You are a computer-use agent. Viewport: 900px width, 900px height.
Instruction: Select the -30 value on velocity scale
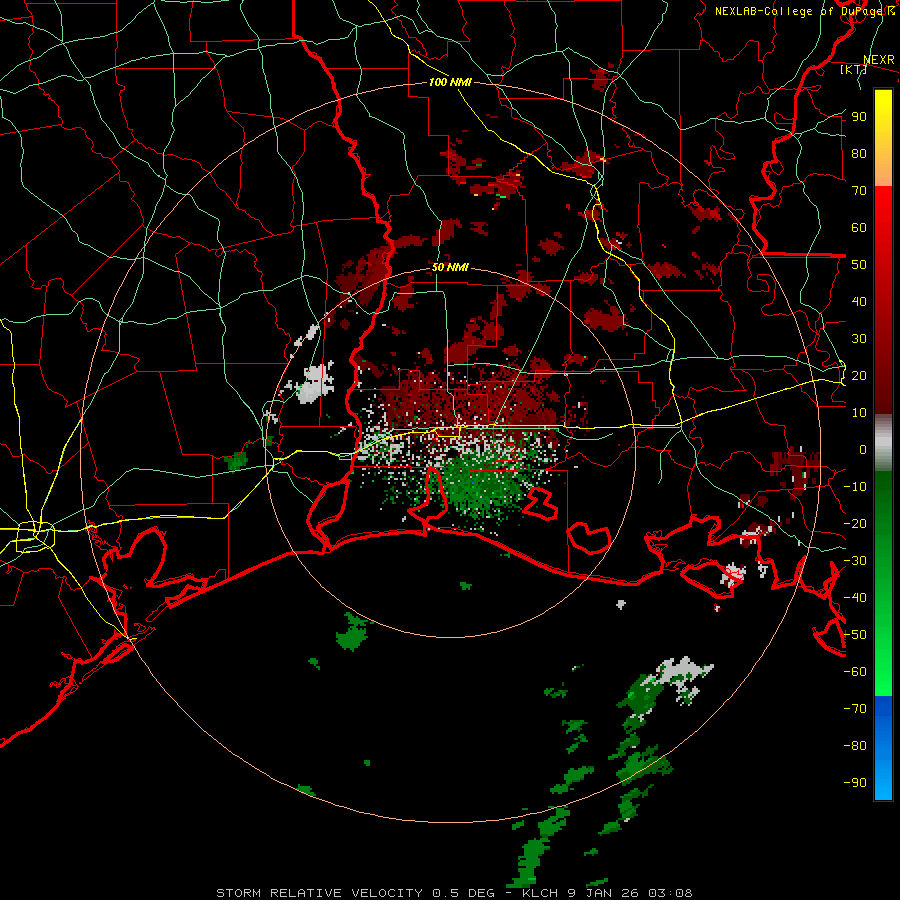(855, 561)
